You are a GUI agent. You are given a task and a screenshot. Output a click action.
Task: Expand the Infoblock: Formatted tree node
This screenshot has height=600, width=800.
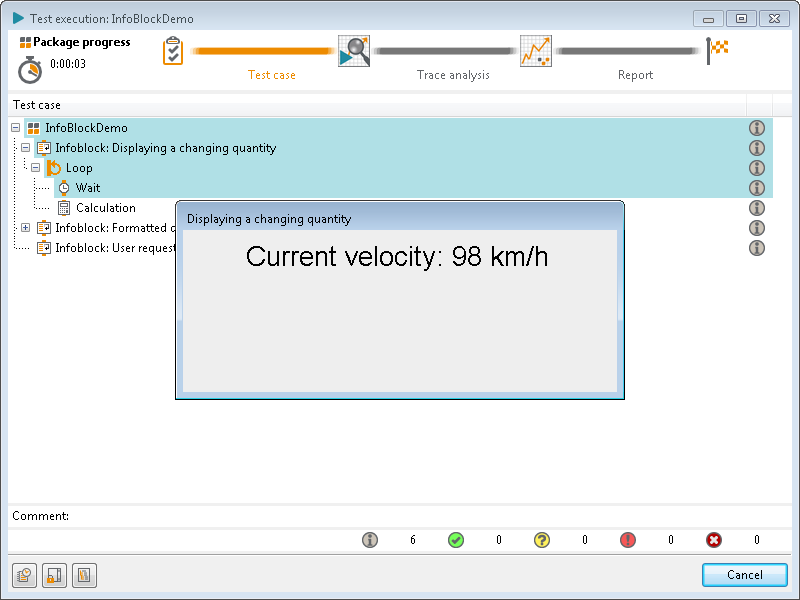tap(26, 228)
